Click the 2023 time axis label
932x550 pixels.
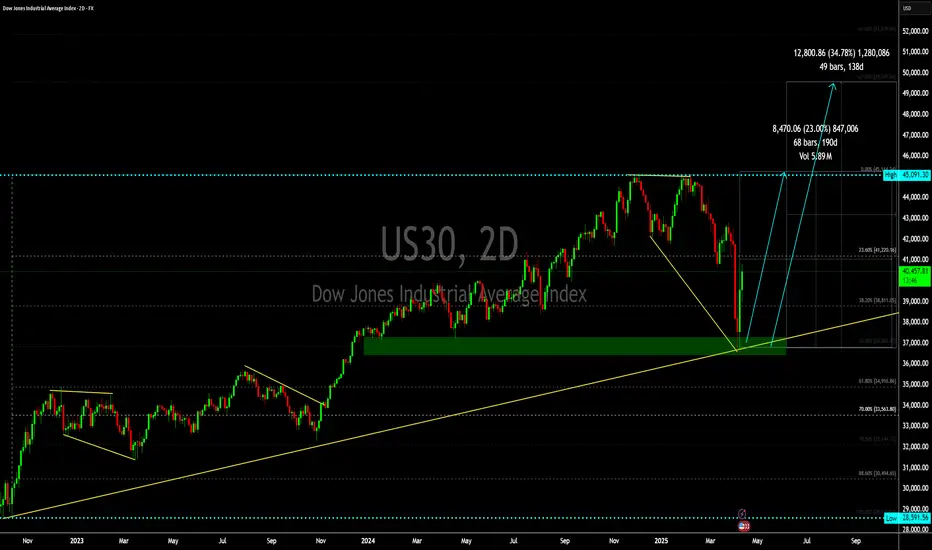pos(77,541)
